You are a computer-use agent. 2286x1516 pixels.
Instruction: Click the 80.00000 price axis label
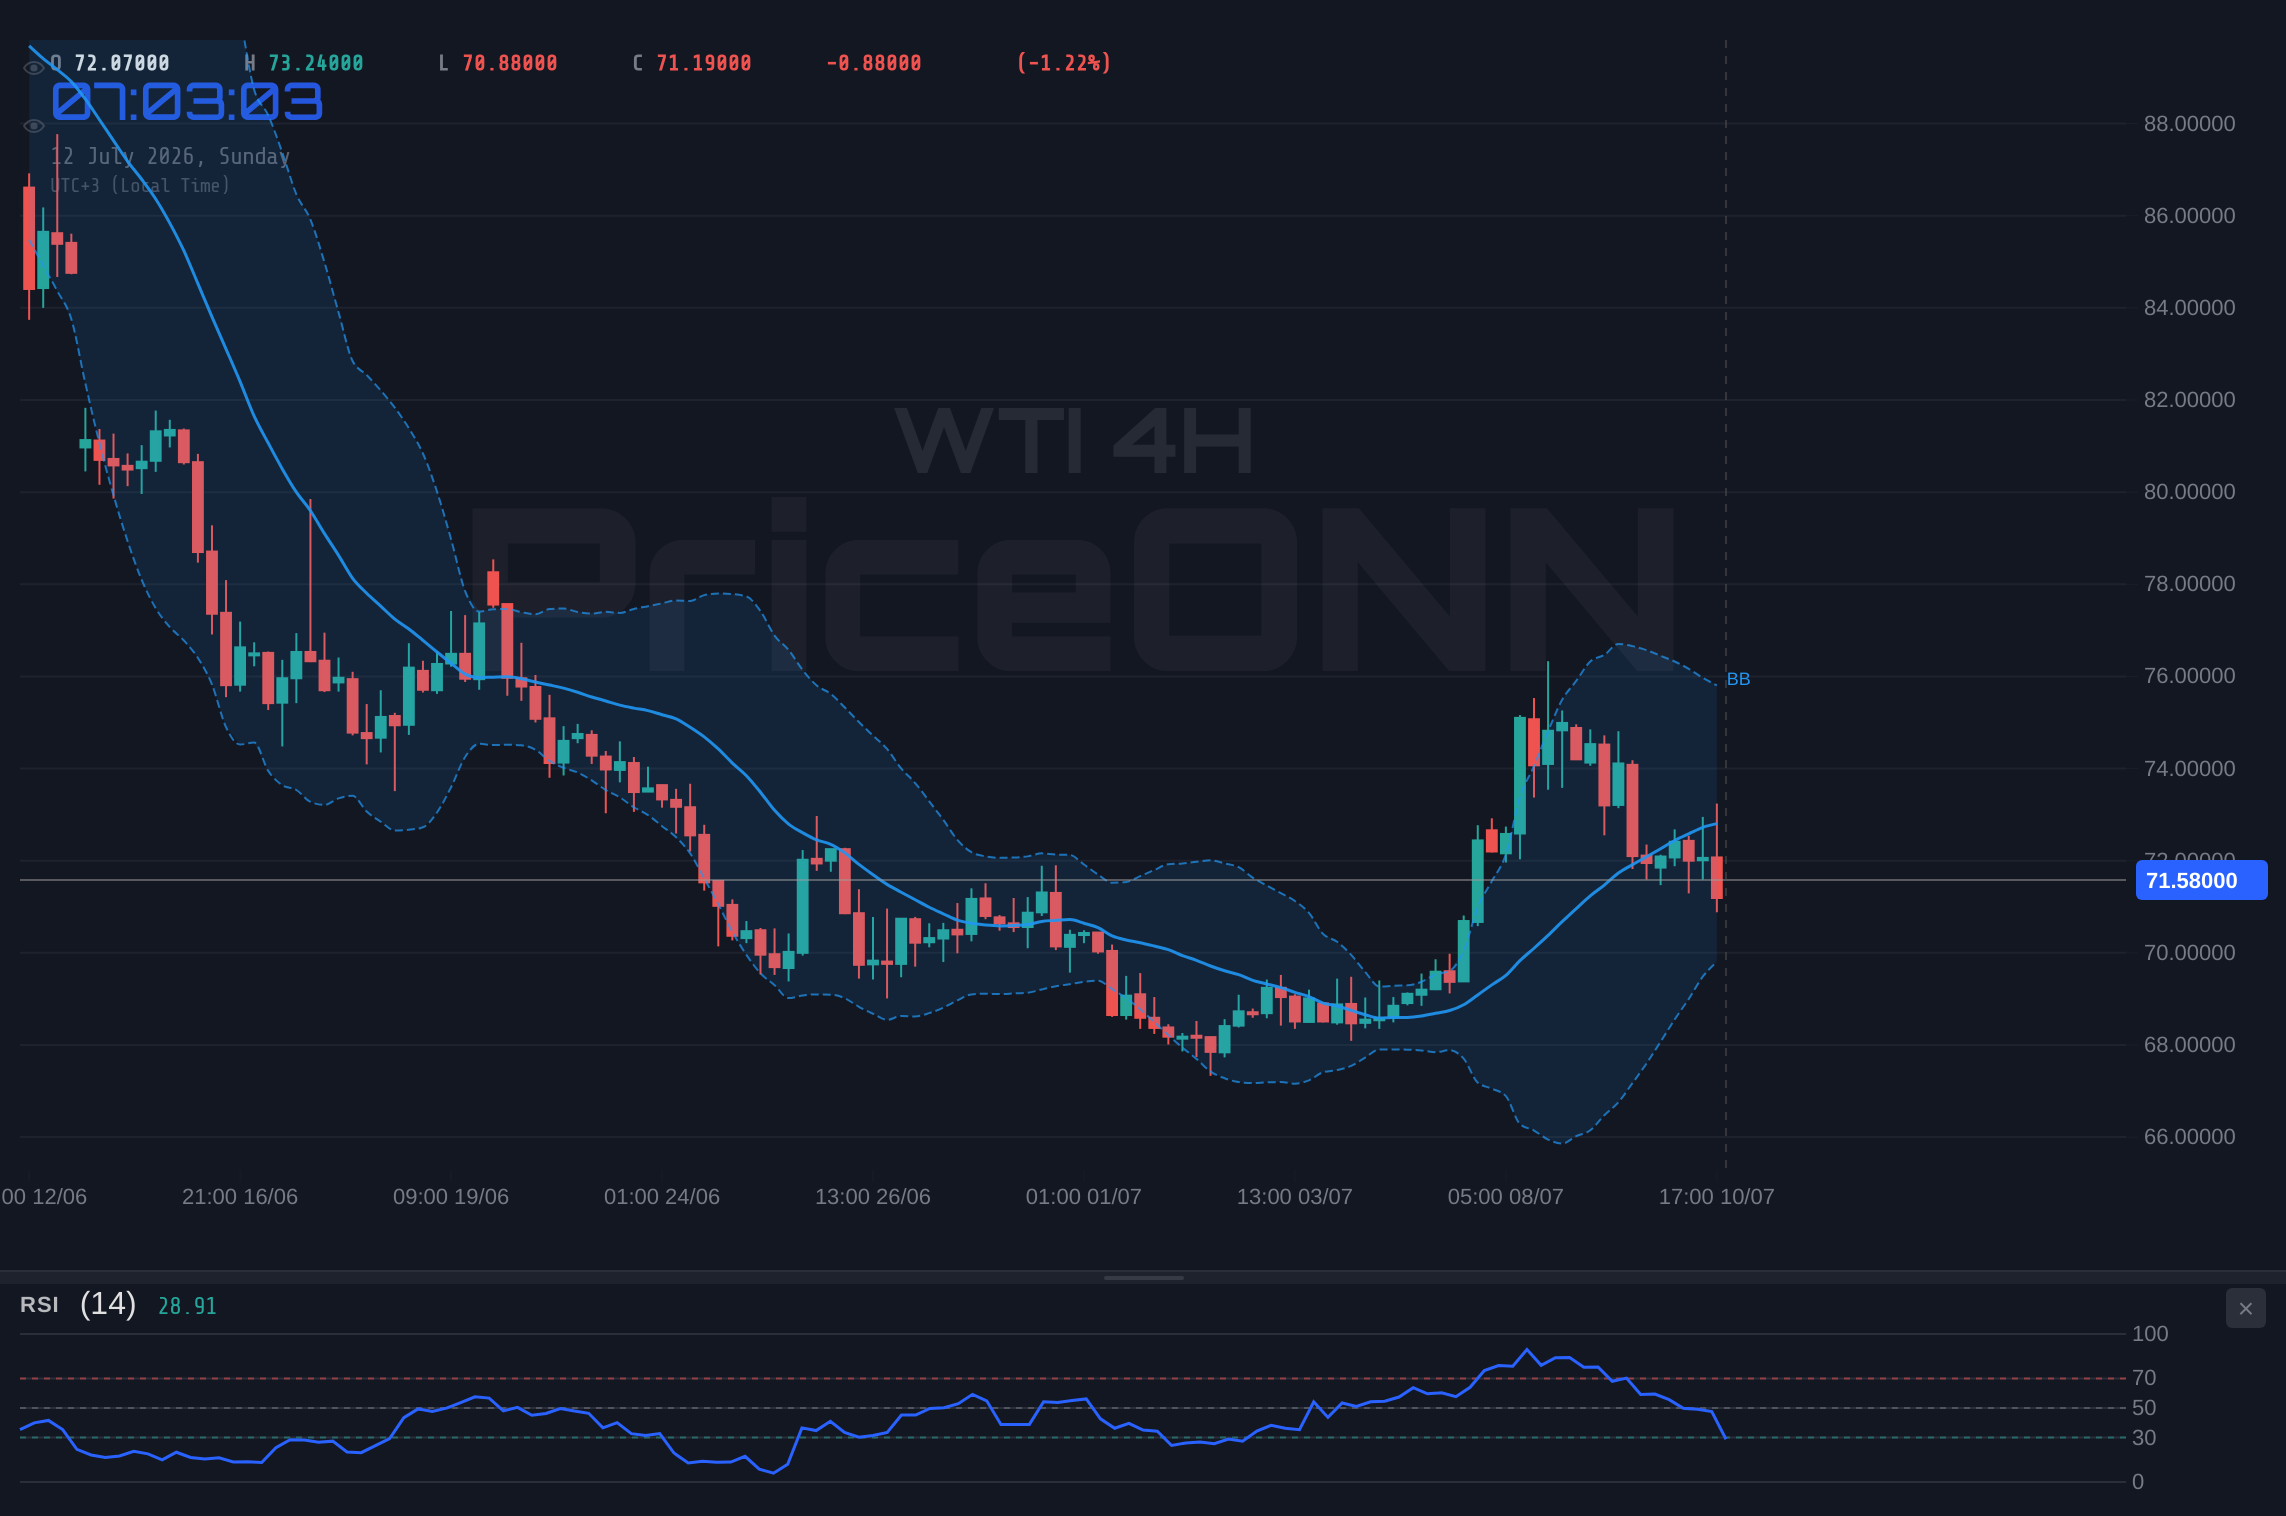(x=2189, y=492)
